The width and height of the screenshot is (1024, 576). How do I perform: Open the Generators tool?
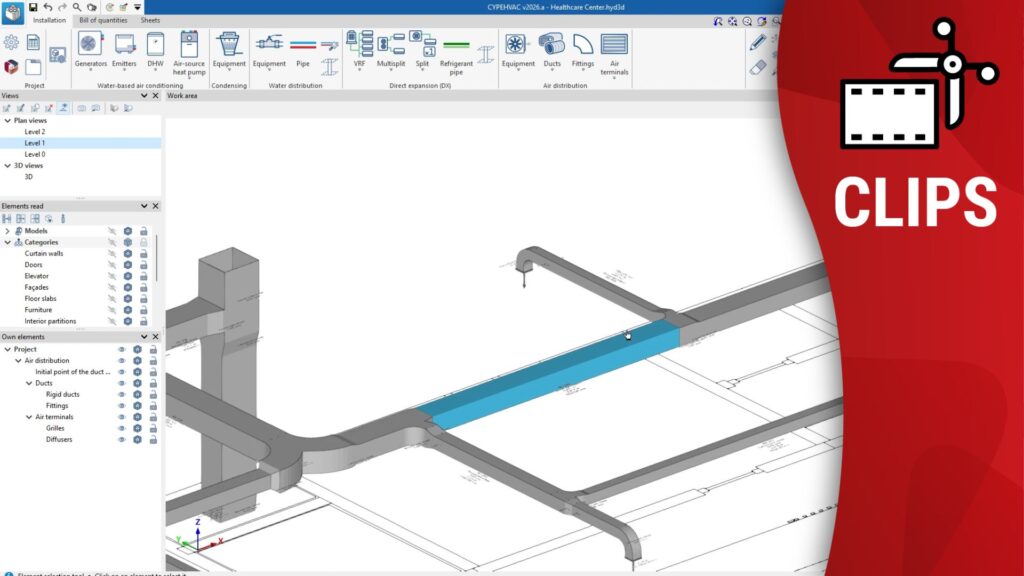click(x=90, y=48)
